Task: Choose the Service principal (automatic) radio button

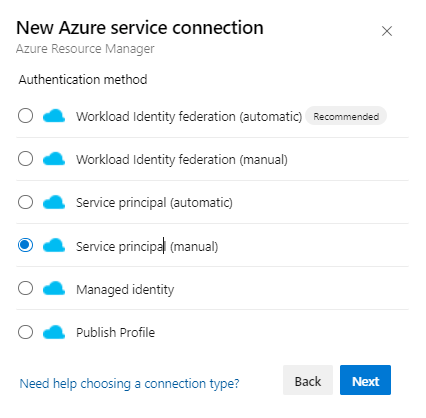Action: (x=25, y=202)
